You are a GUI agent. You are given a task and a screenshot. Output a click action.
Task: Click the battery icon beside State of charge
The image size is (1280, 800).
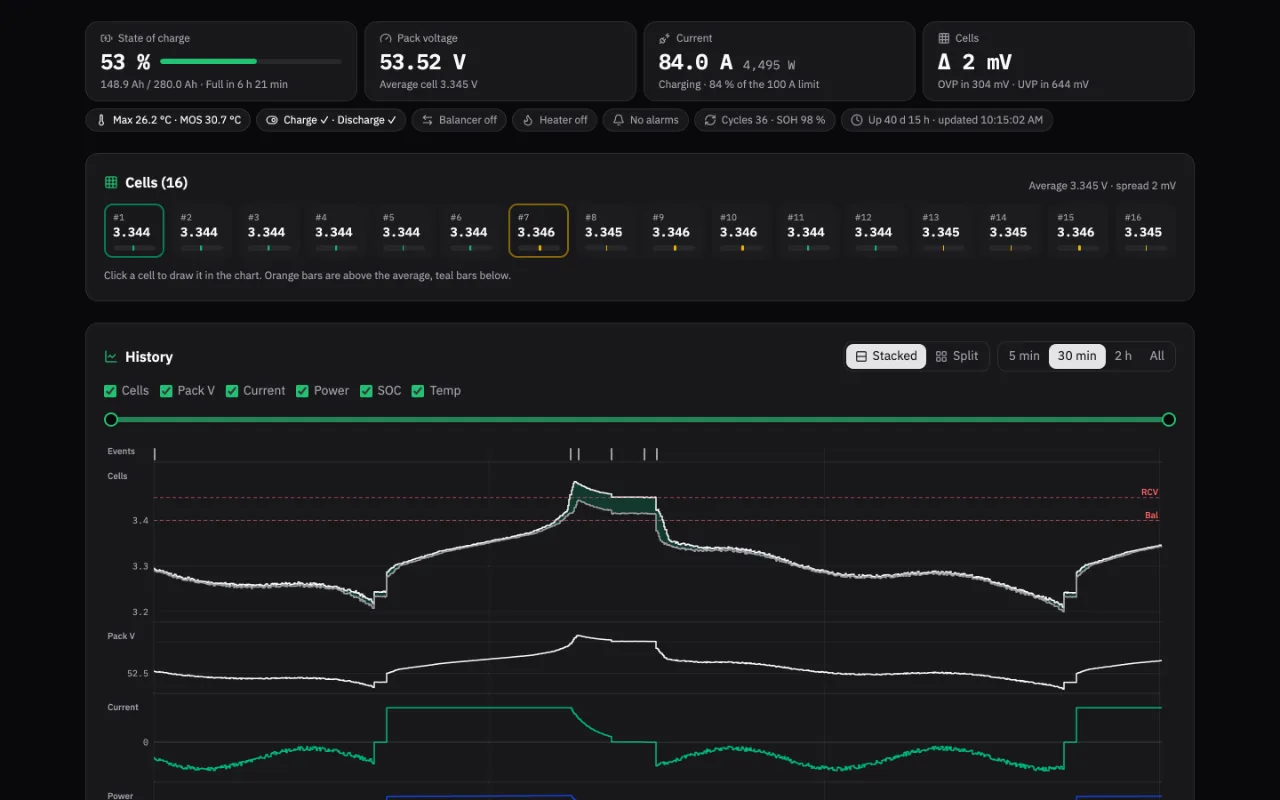pos(106,38)
